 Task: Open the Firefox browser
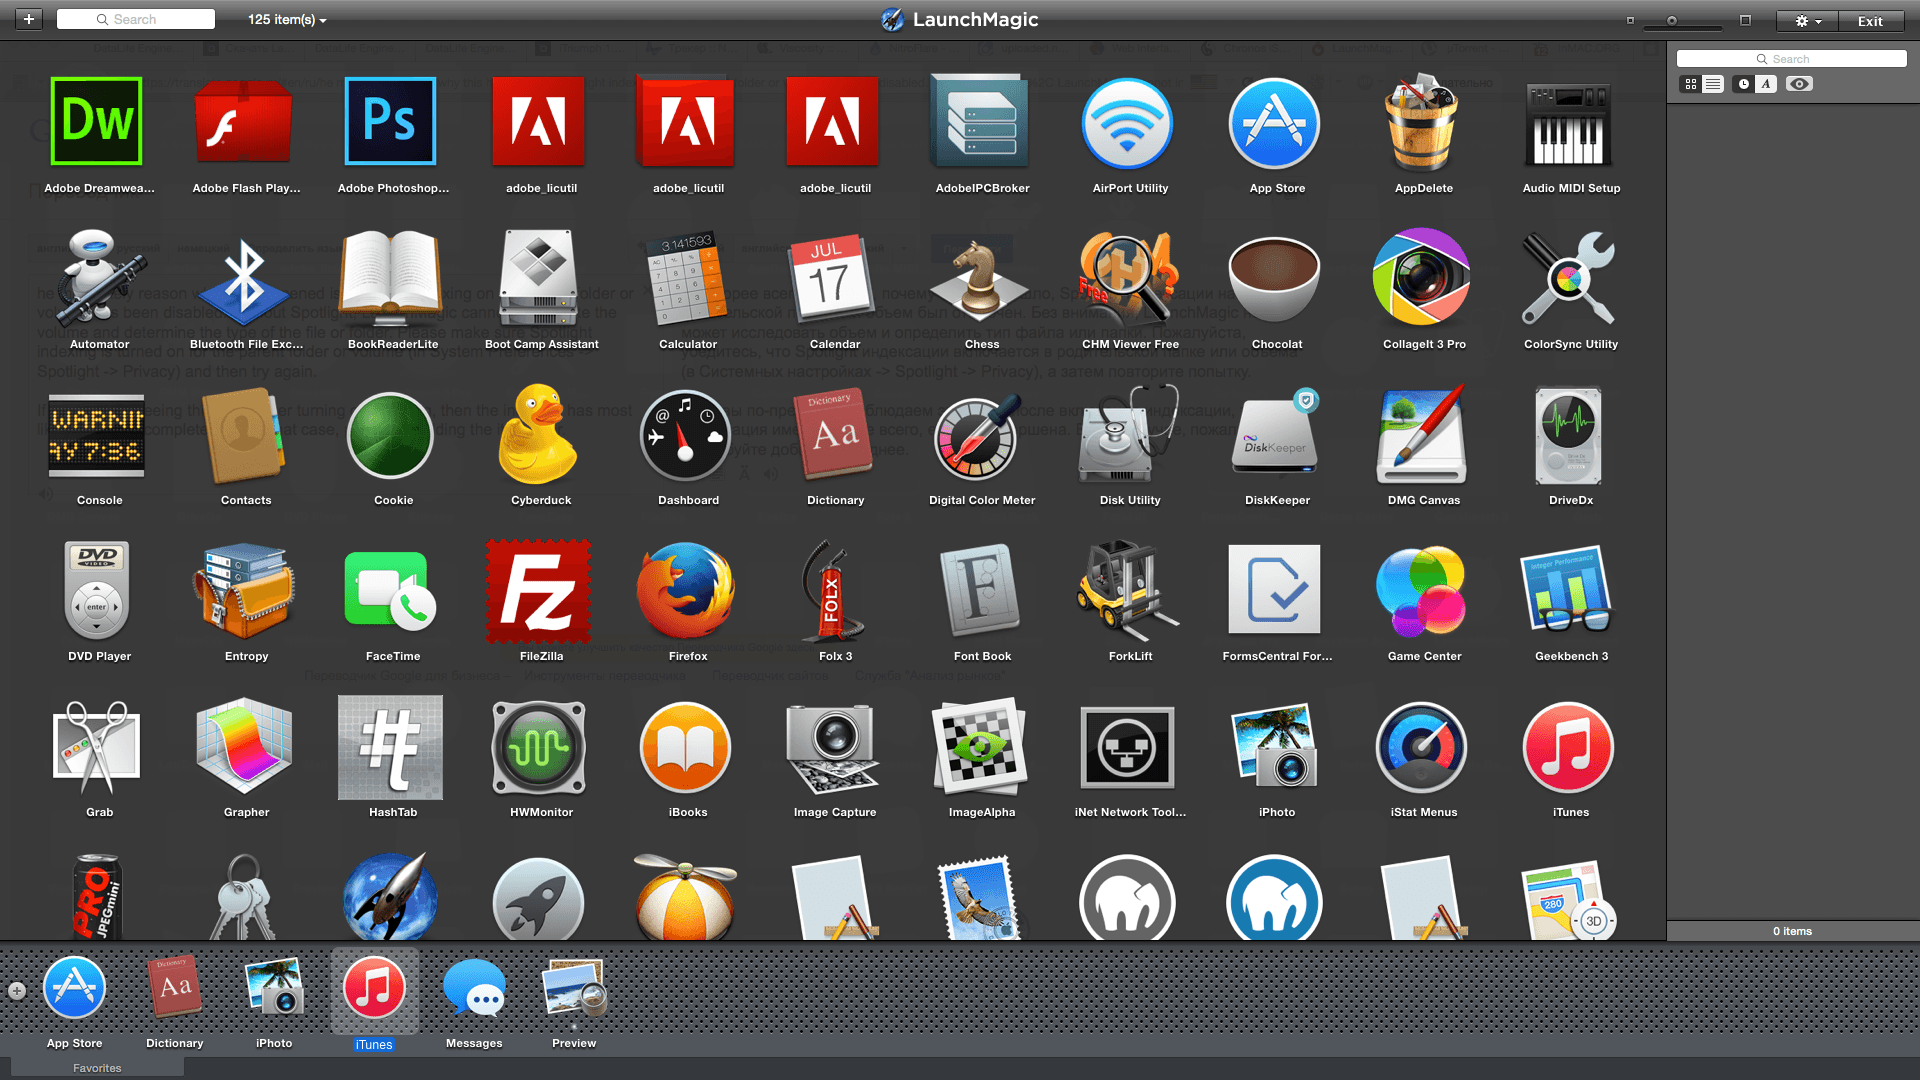point(685,590)
